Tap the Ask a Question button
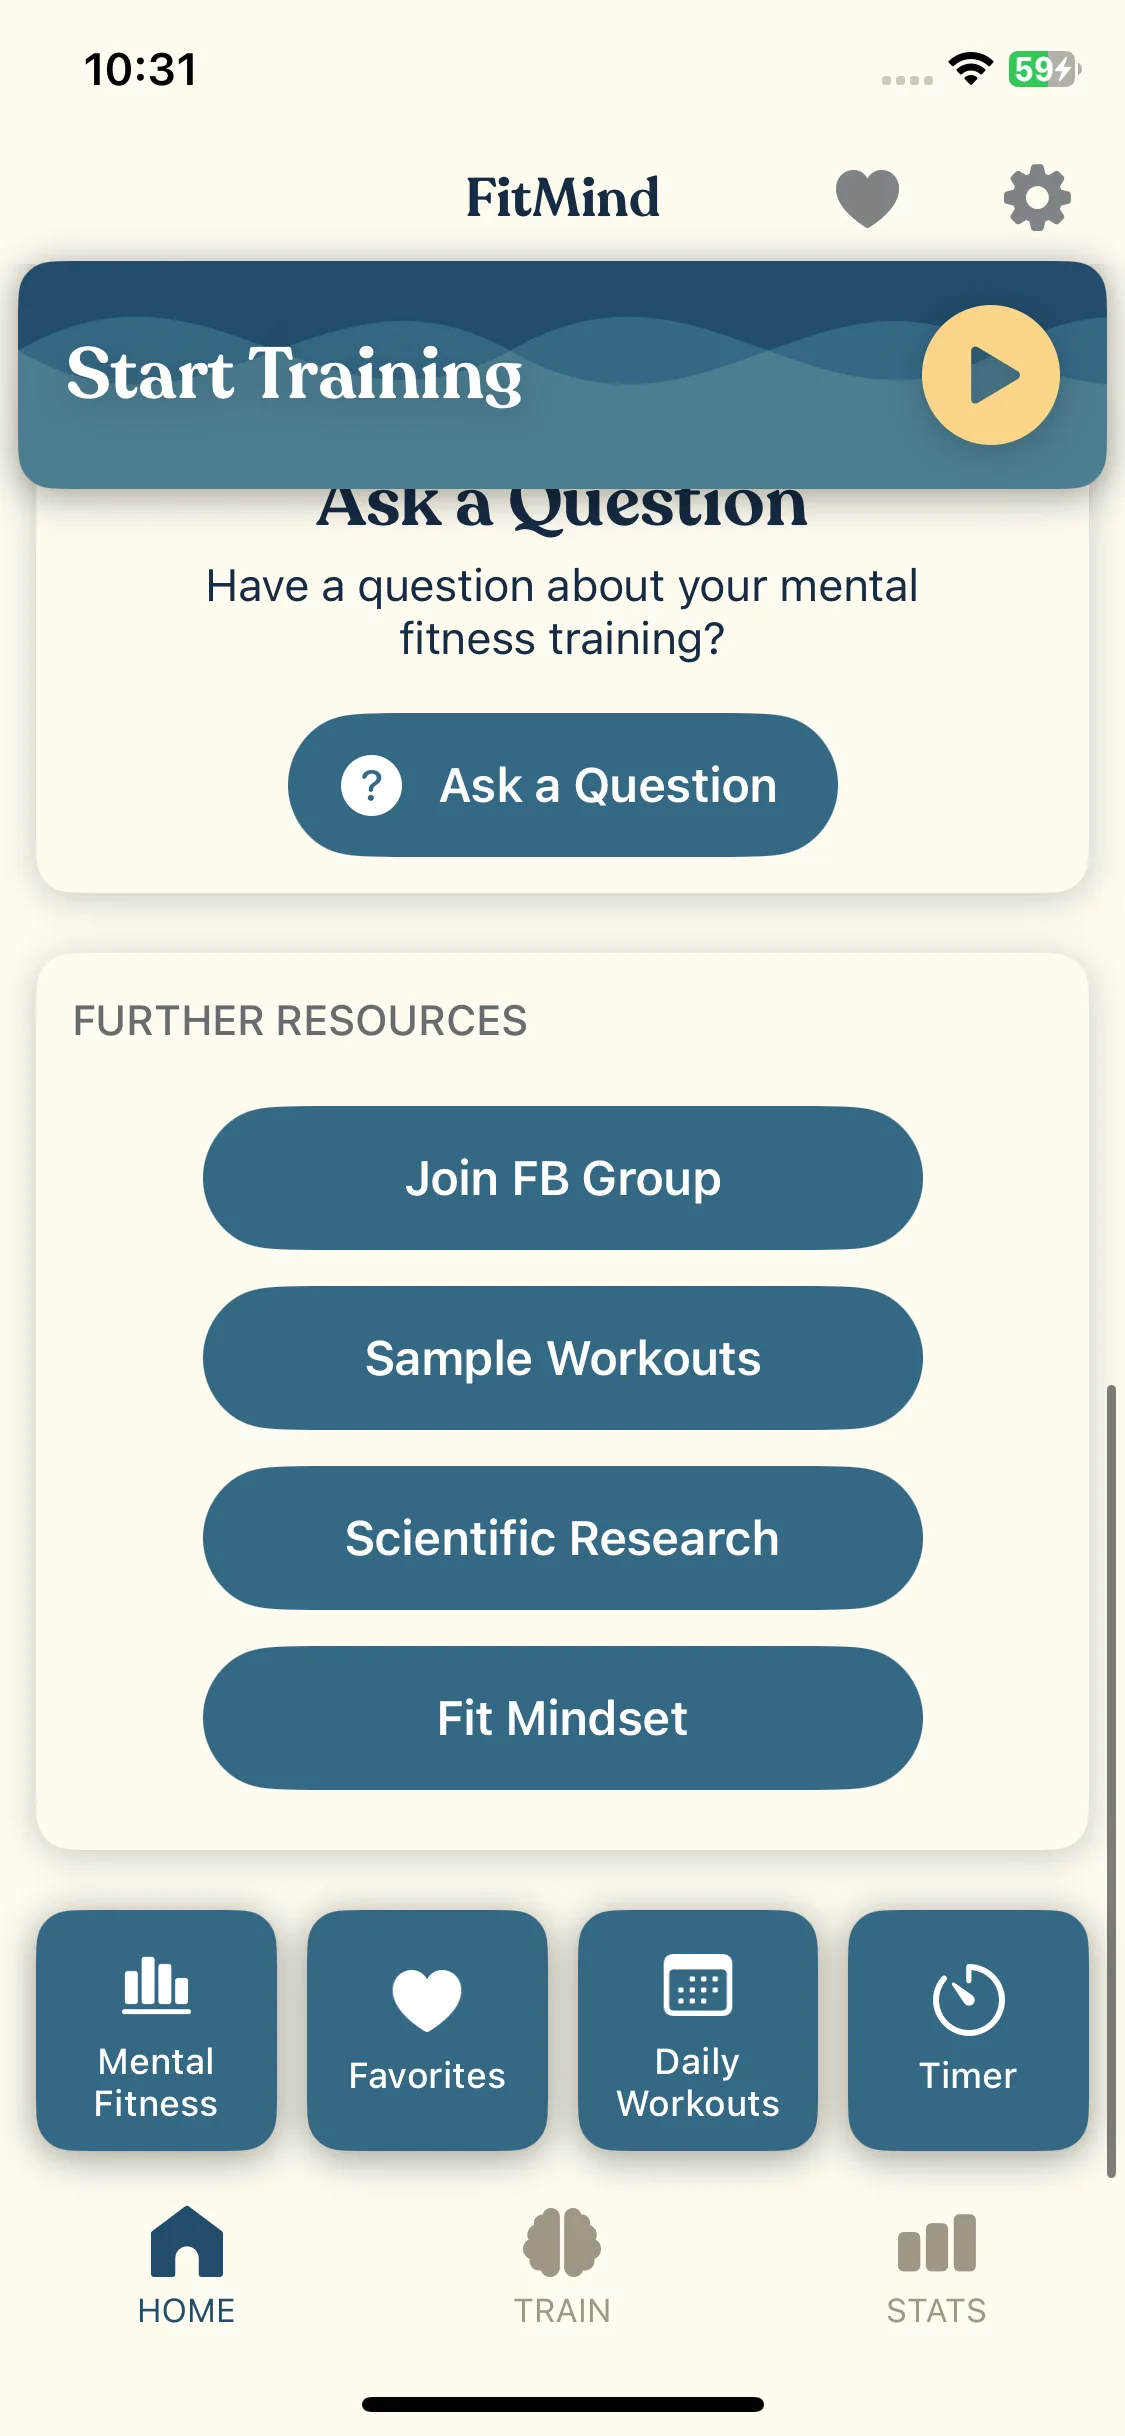This screenshot has width=1125, height=2436. [x=563, y=785]
